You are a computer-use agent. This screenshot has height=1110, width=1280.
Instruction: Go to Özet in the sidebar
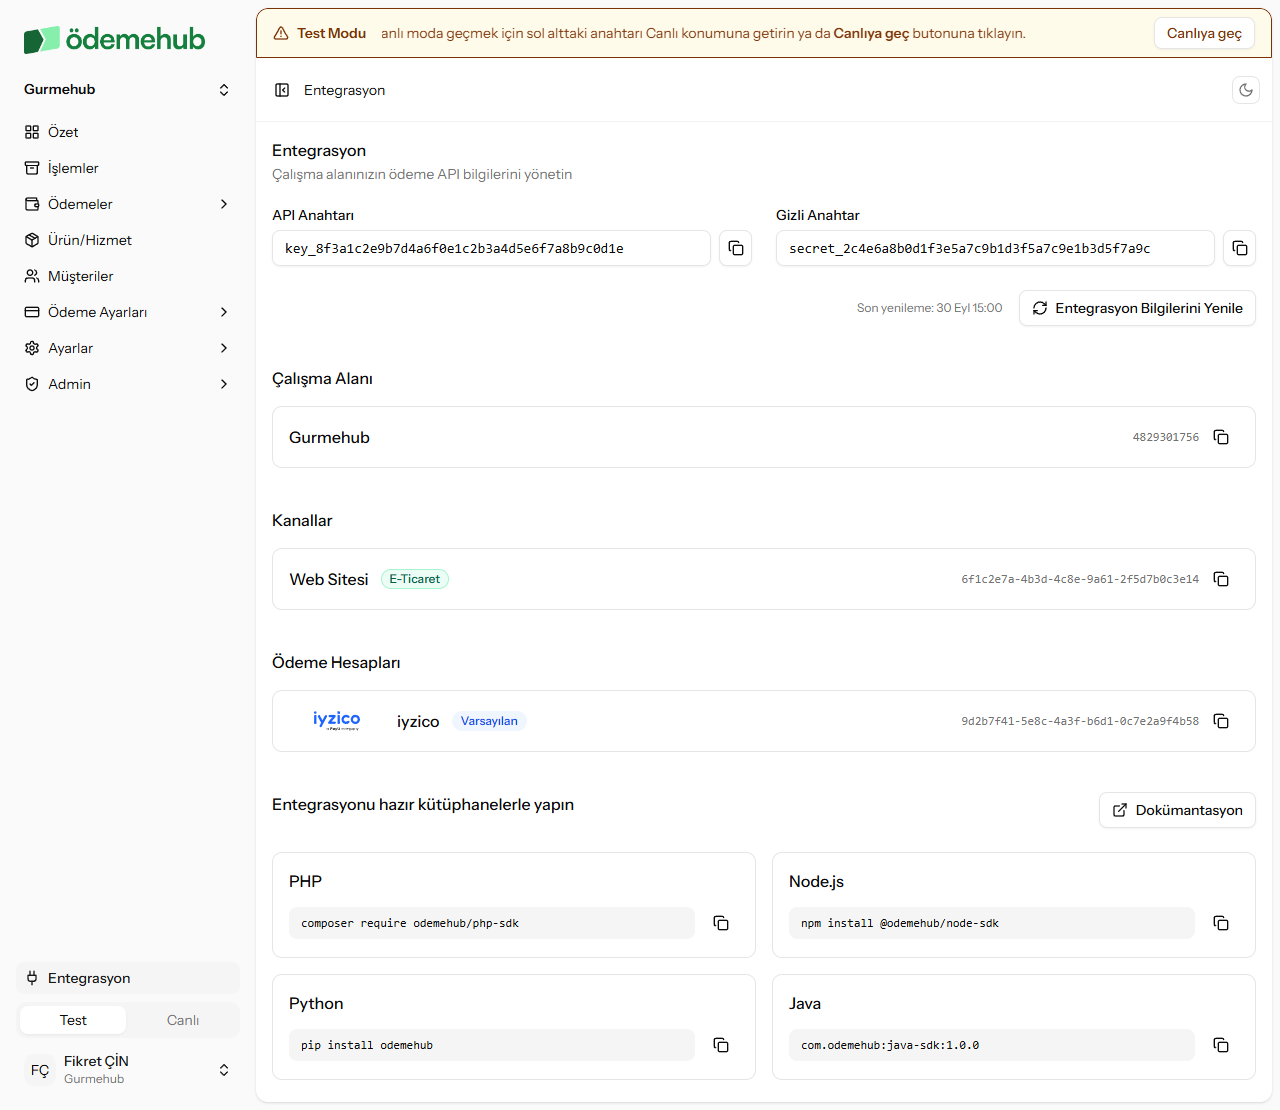[x=127, y=132]
